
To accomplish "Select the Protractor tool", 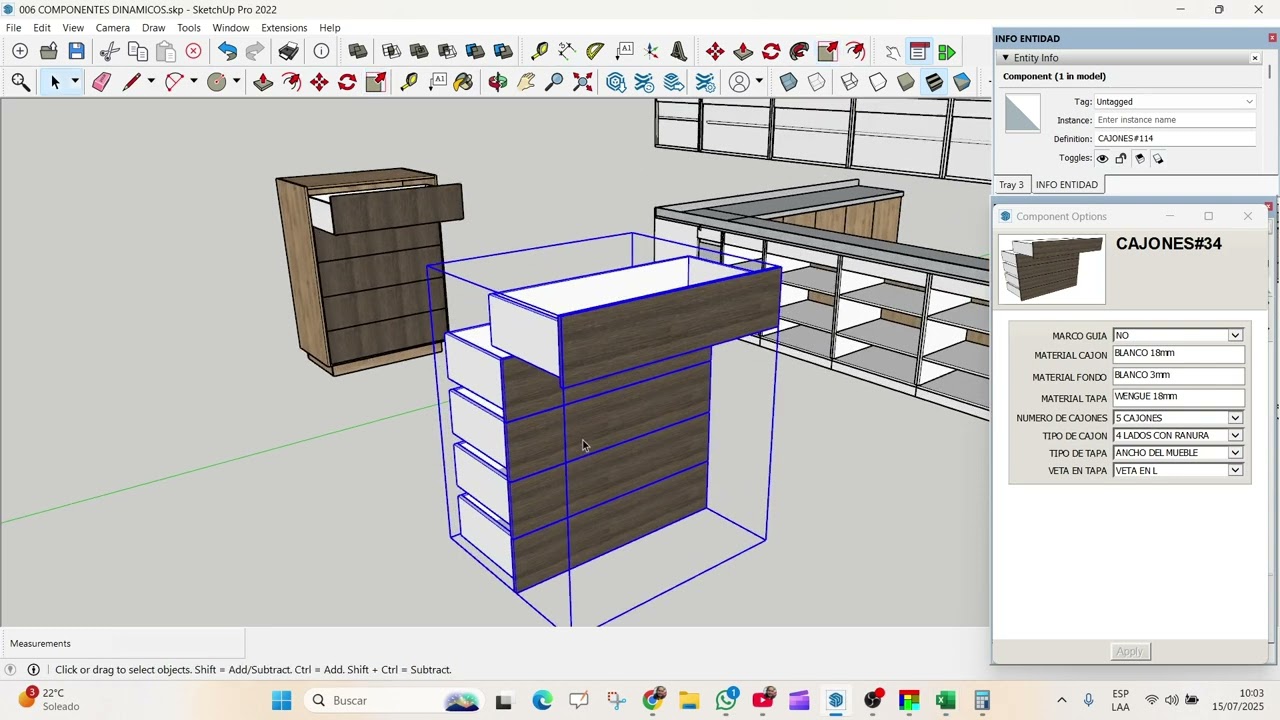I will click(595, 51).
